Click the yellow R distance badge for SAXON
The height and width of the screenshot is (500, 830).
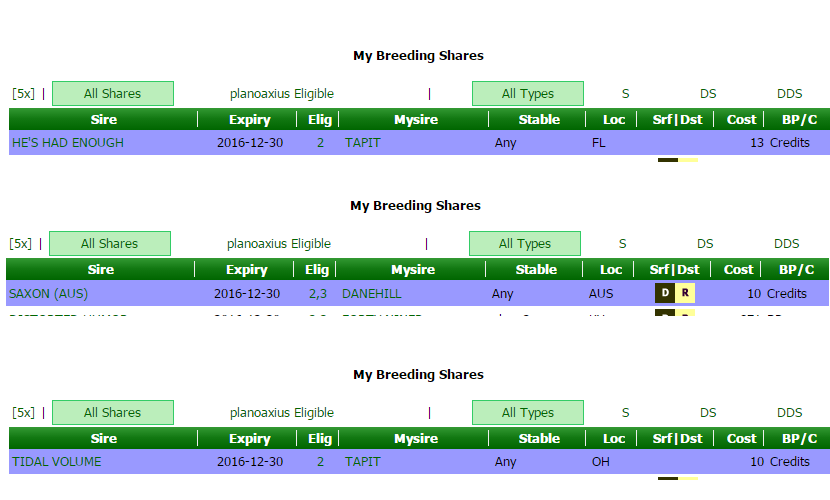(x=684, y=293)
